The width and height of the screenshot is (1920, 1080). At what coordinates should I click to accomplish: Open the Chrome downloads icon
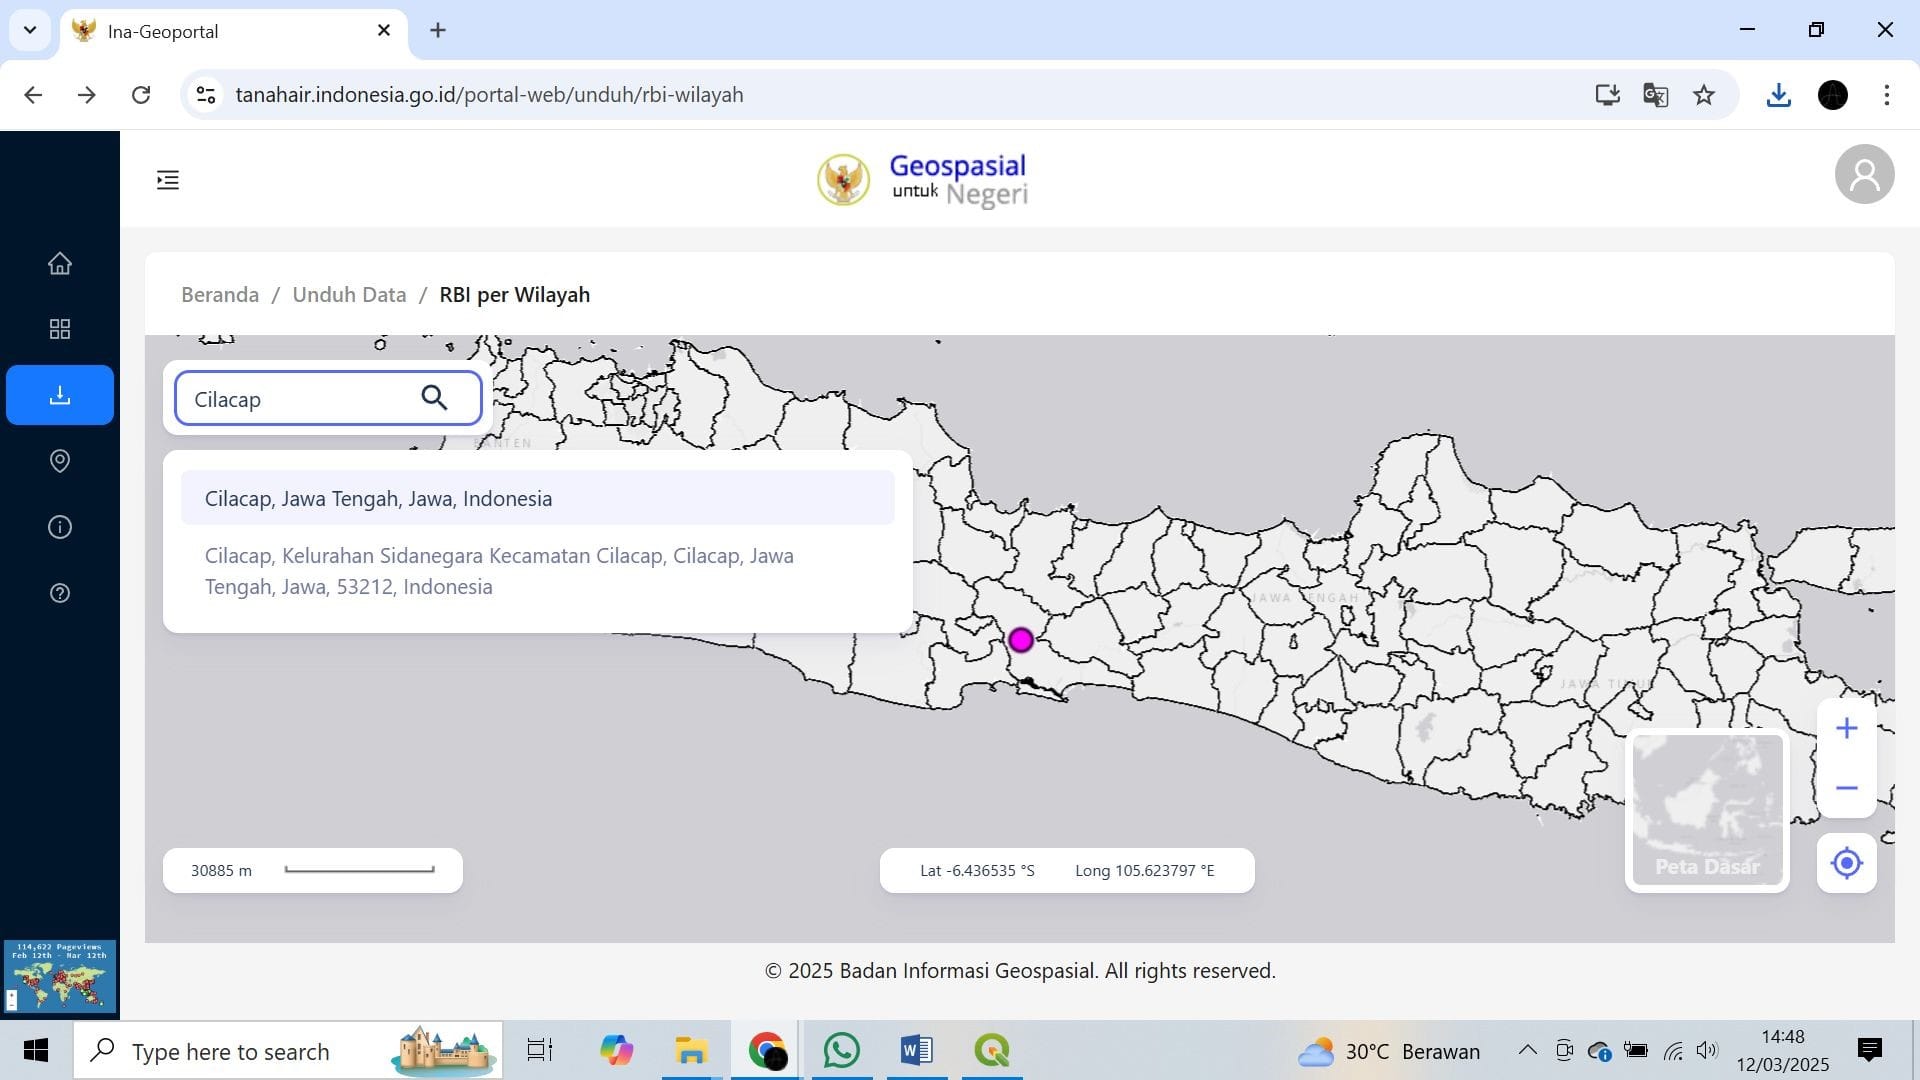pos(1778,95)
